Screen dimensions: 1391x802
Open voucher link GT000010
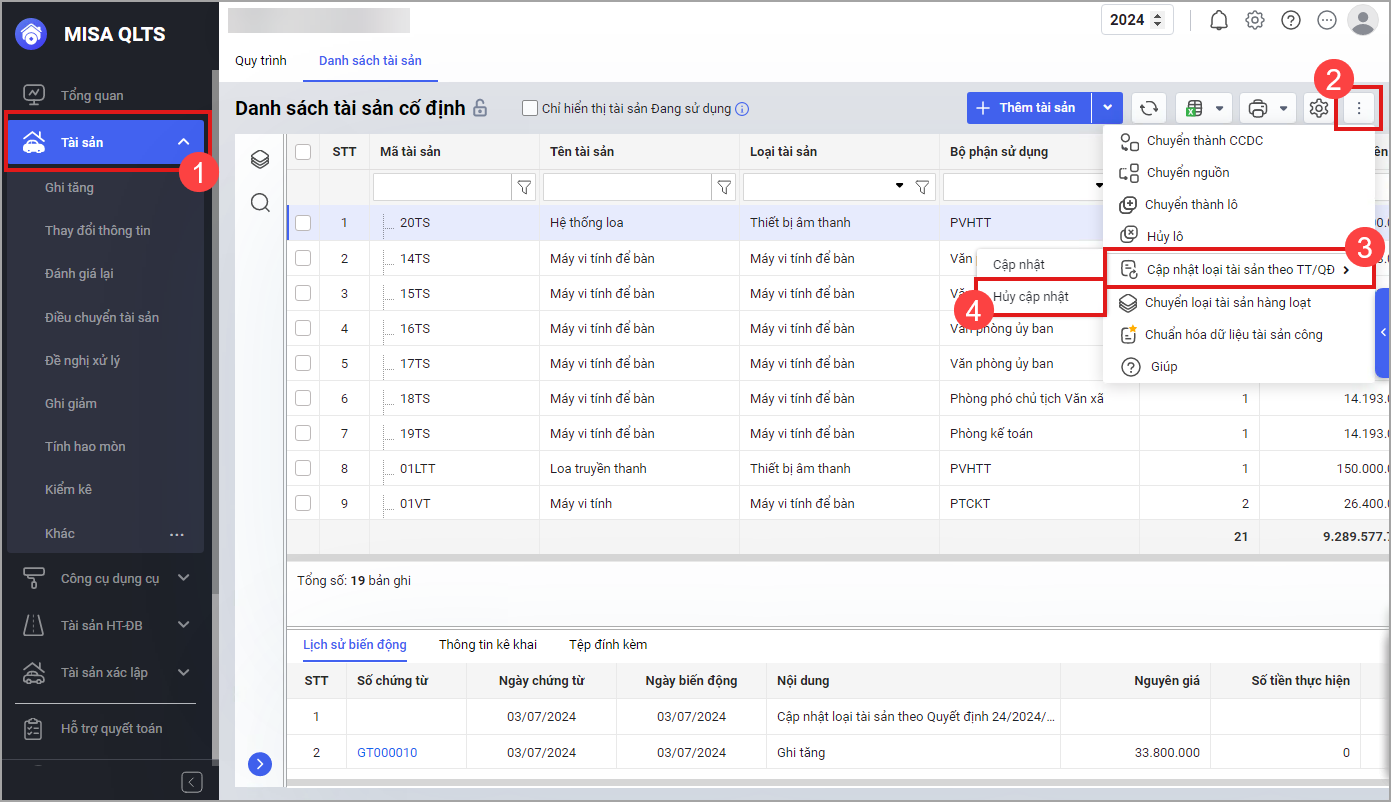click(387, 753)
